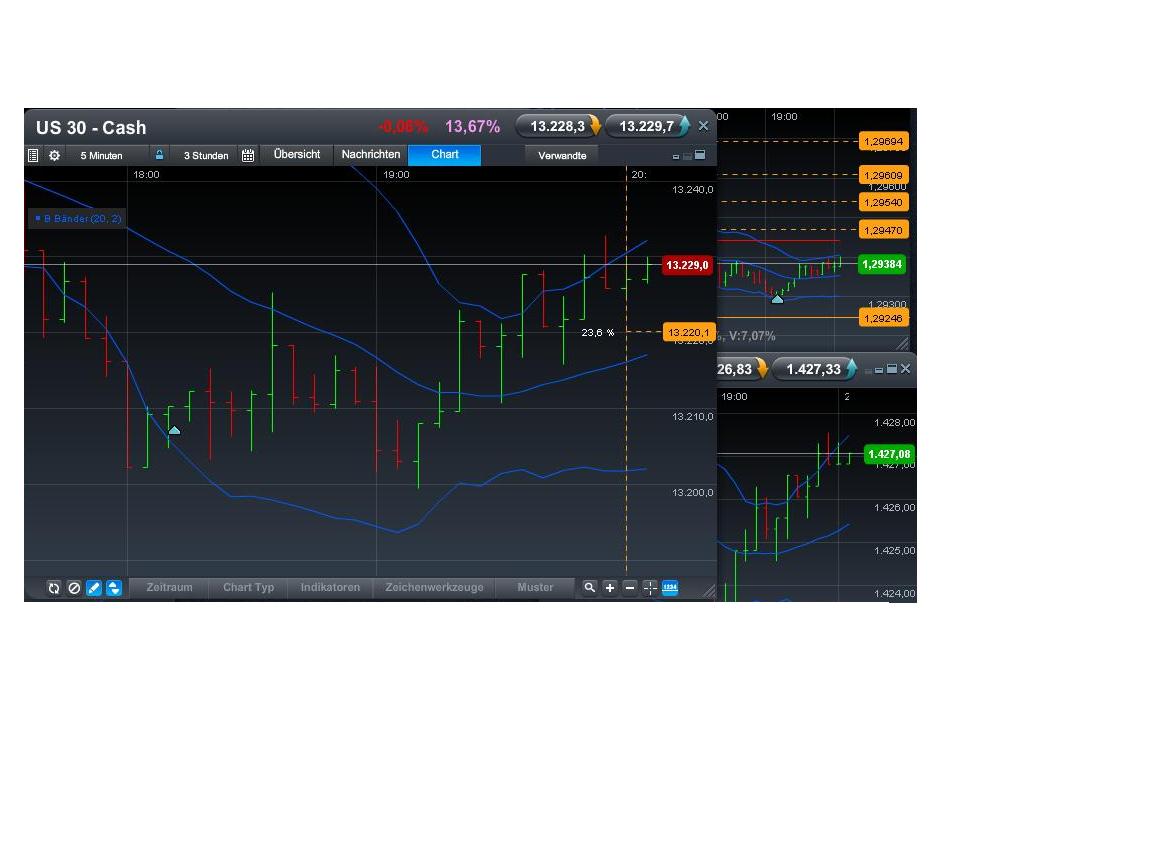Click the orange 1,29246 level in right chart
Viewport: 1152px width, 864px height.
pyautogui.click(x=884, y=318)
